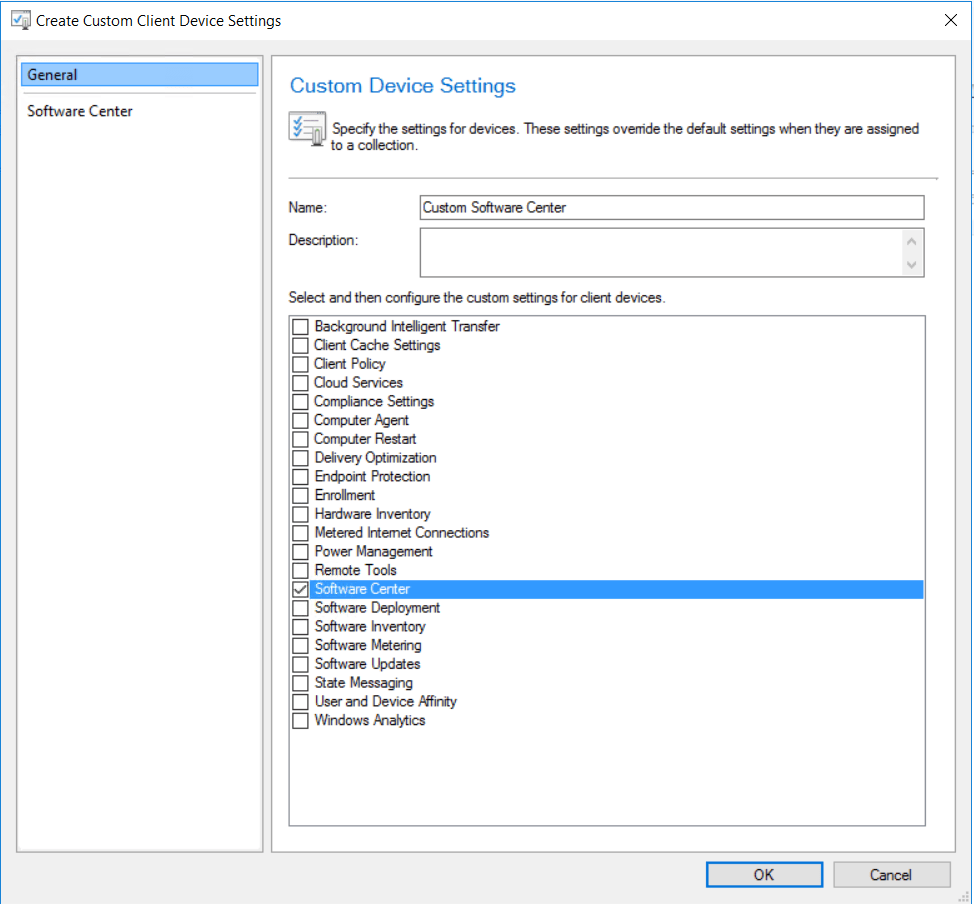
Task: Click the dialog title bar icon
Action: (x=19, y=20)
